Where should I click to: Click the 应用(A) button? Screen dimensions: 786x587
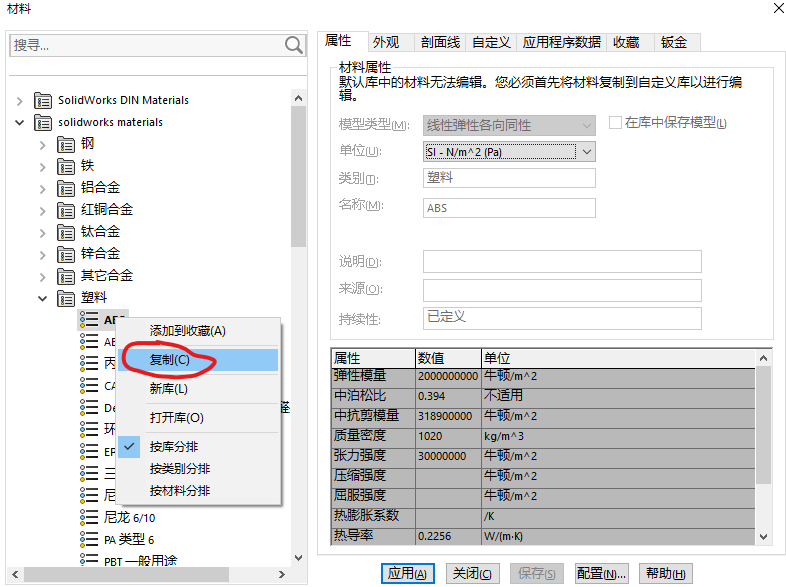(x=408, y=573)
